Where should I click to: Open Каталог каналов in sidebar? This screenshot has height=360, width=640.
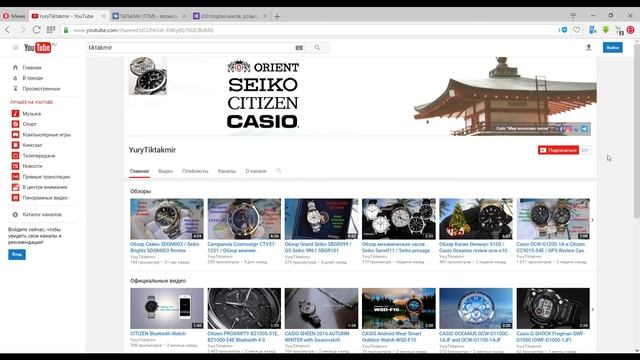42,214
